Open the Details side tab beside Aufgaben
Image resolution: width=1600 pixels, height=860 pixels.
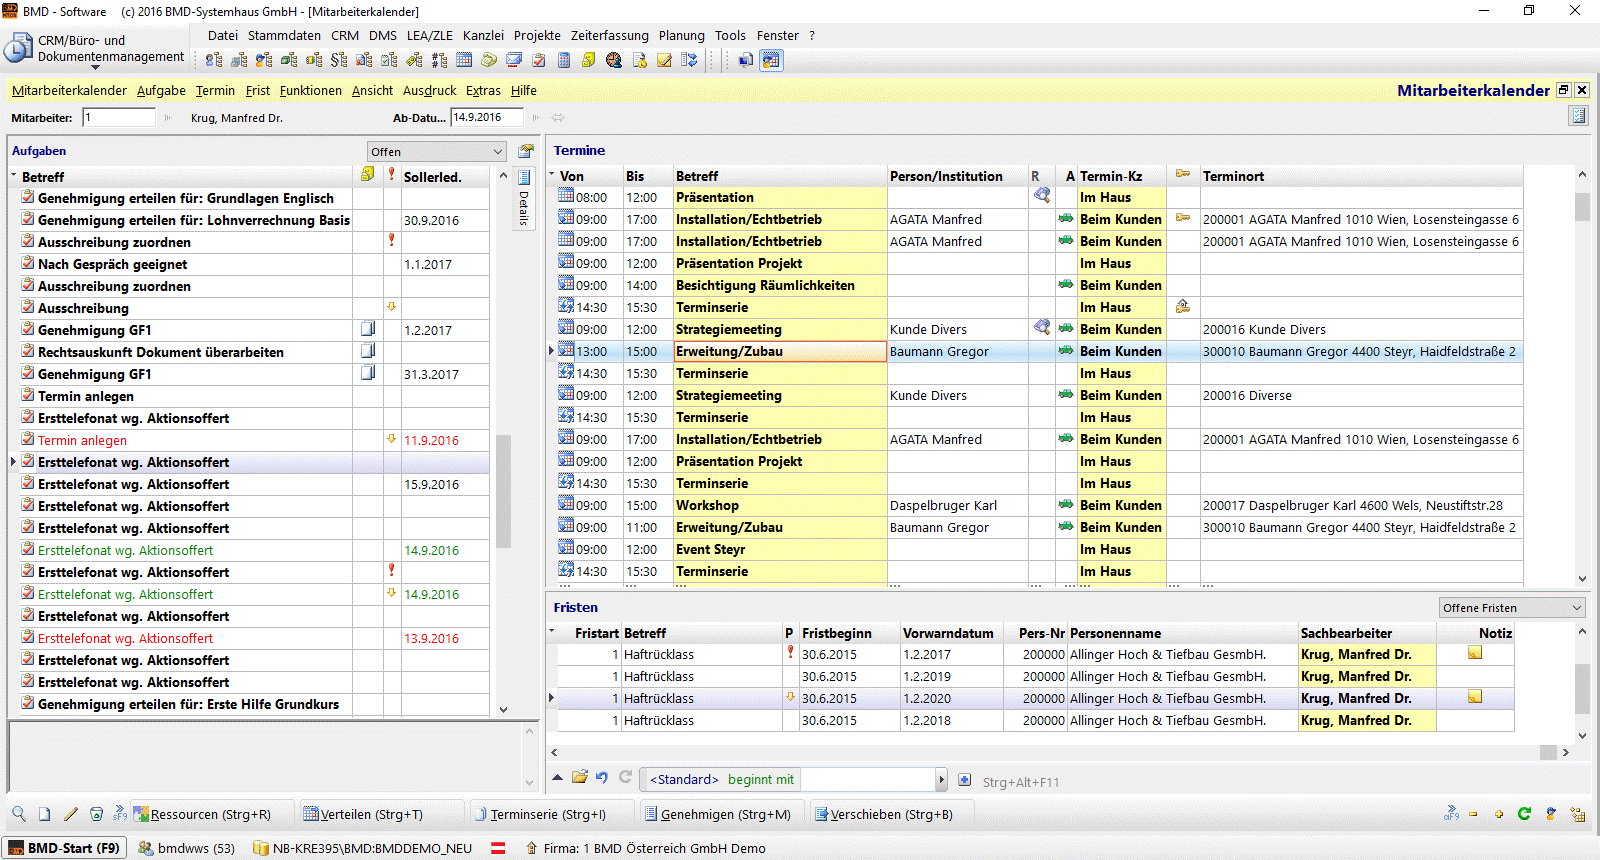tap(524, 200)
